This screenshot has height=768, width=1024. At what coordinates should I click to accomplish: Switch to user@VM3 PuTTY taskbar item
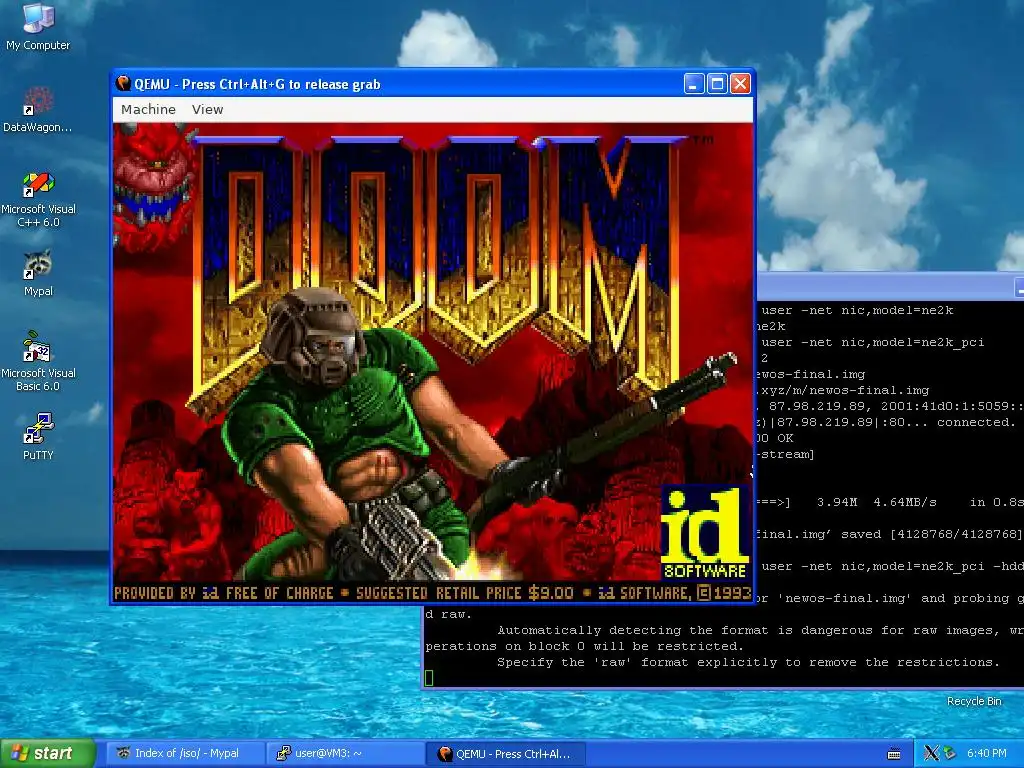click(x=345, y=754)
